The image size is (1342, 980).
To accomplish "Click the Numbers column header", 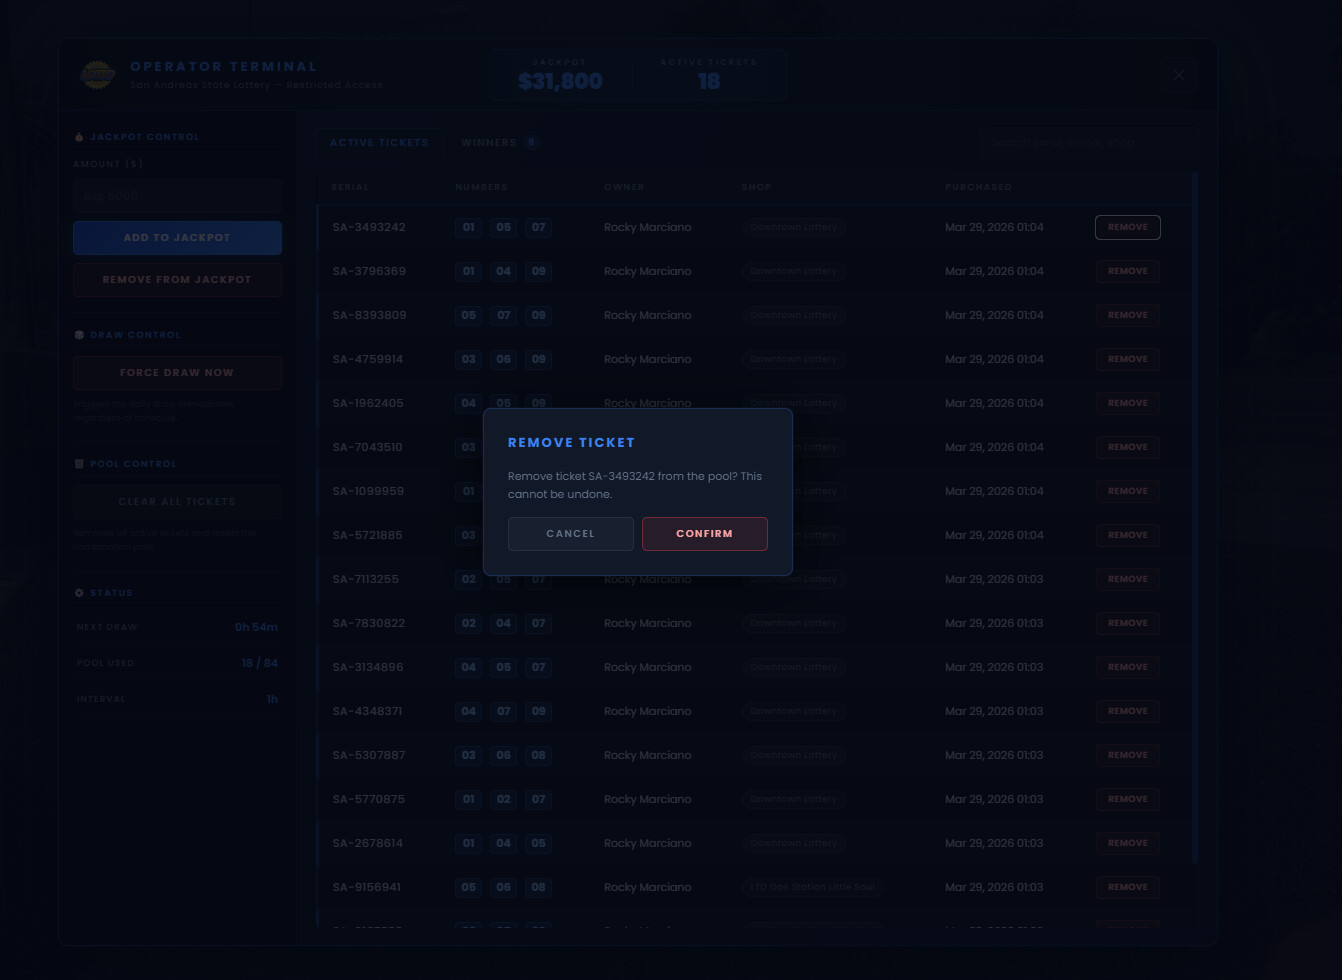I will tap(481, 187).
